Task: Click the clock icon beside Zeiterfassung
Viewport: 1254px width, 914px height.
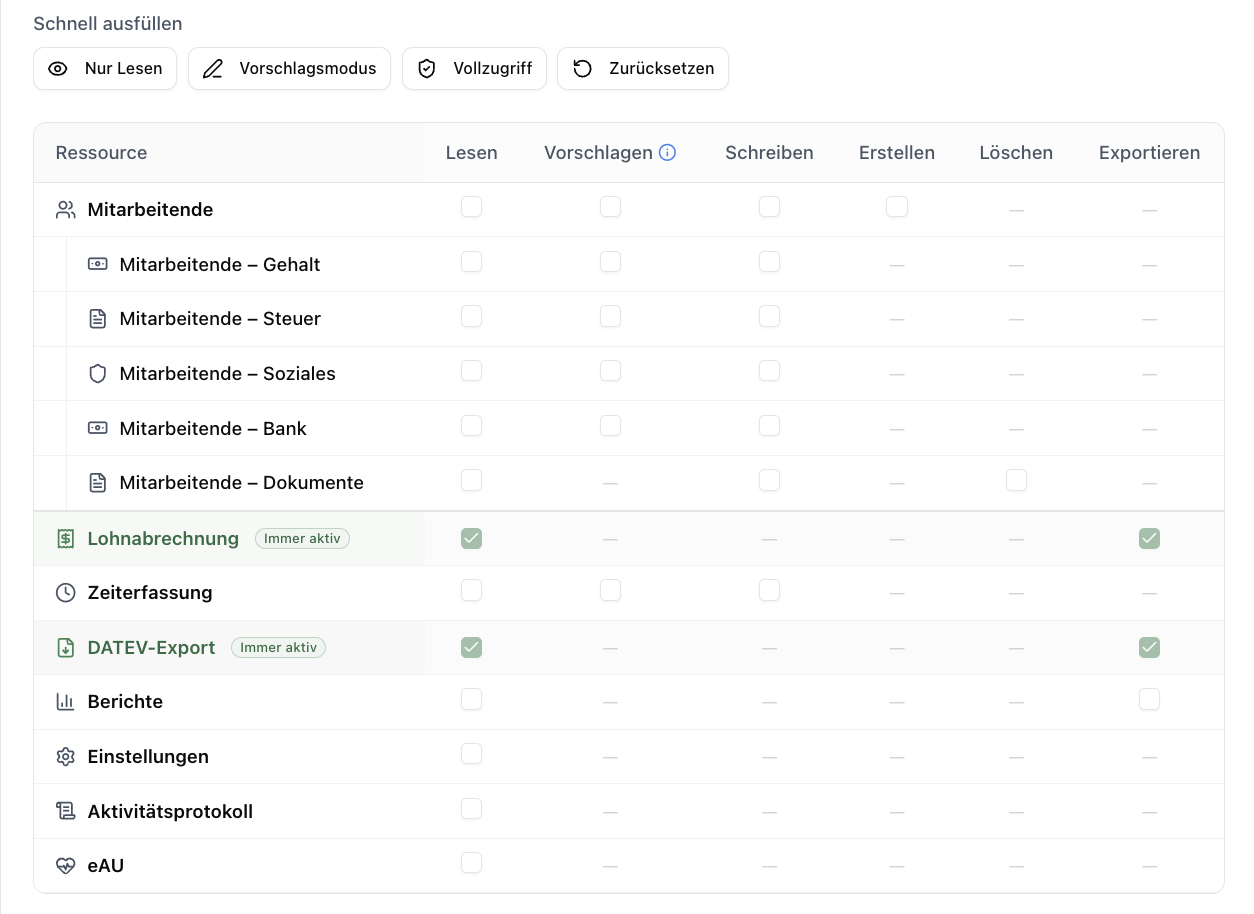Action: (x=66, y=593)
